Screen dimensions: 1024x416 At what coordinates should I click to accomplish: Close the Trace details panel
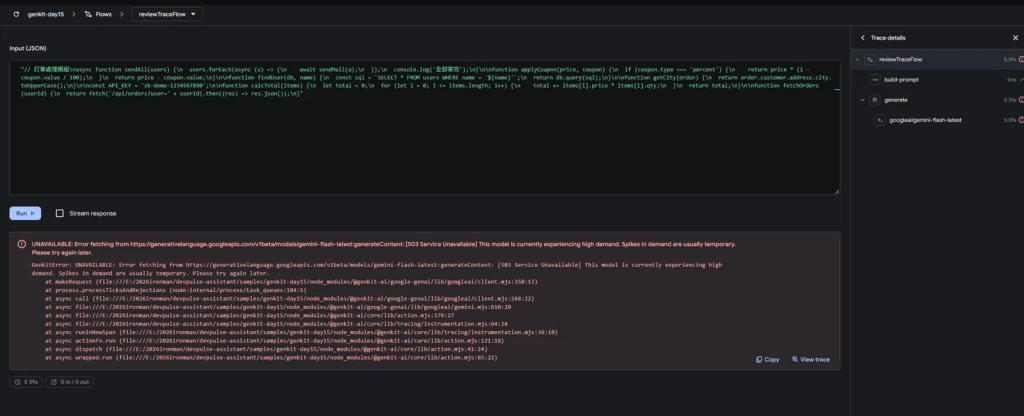click(1015, 38)
